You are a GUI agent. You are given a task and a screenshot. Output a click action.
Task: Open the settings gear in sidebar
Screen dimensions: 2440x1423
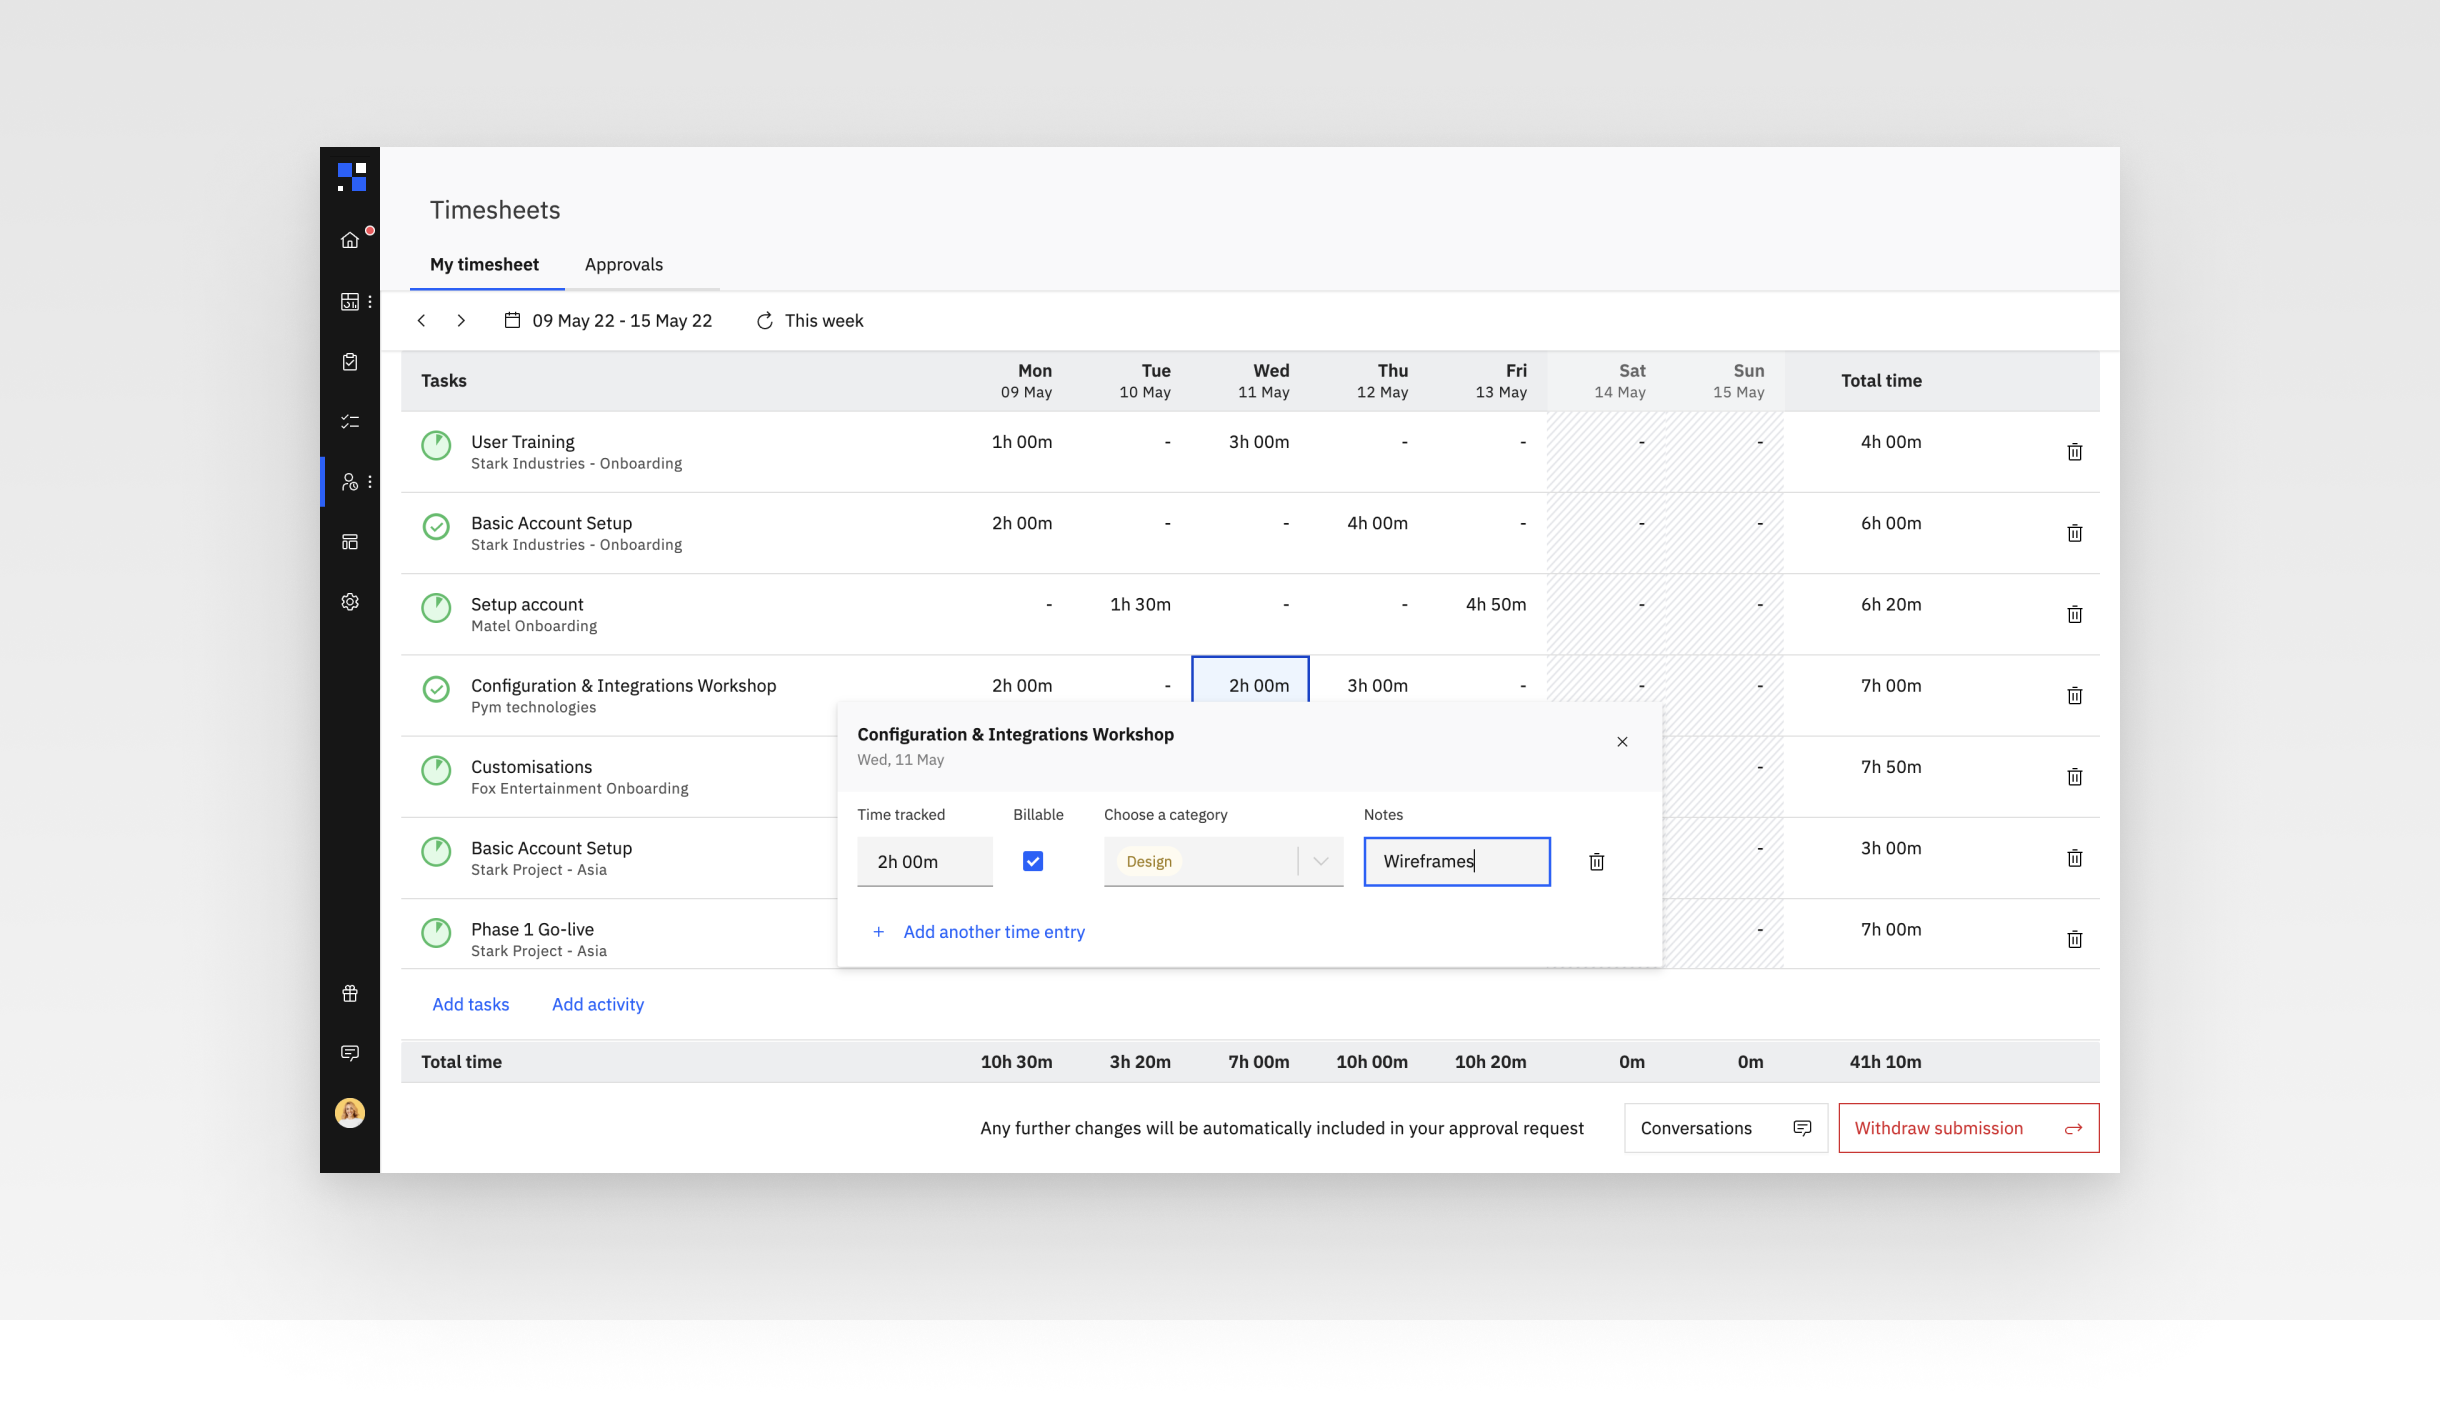(349, 602)
